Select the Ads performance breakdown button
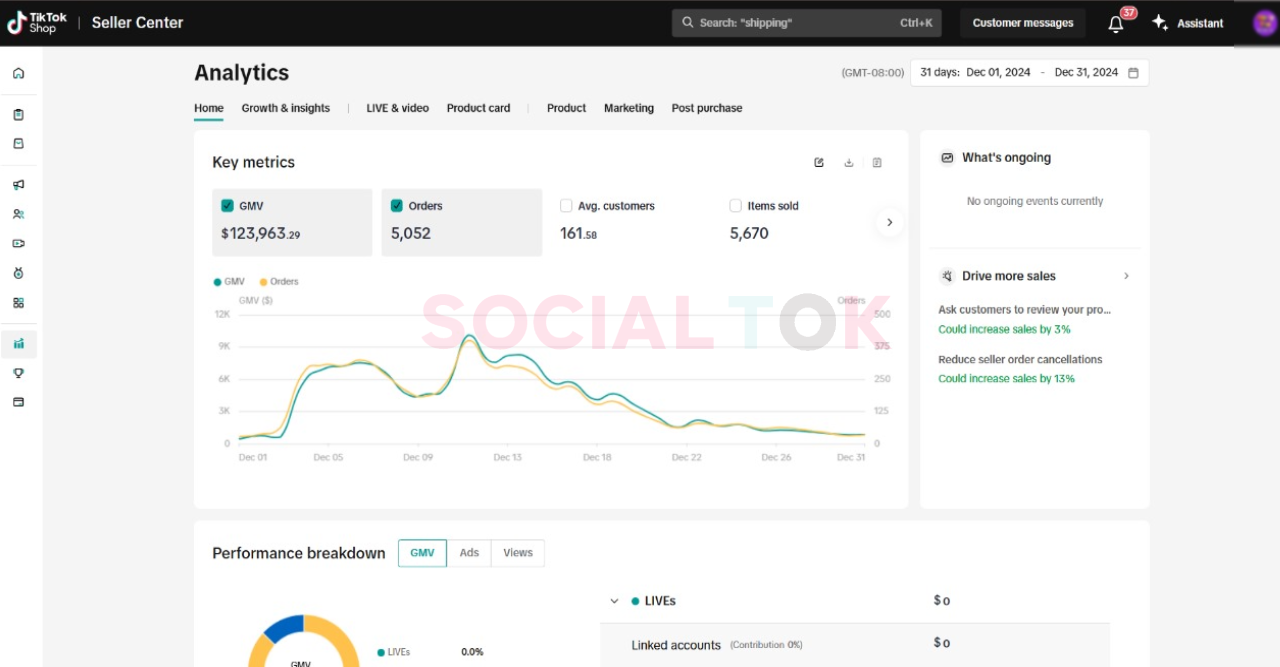Viewport: 1280px width, 667px height. point(469,553)
